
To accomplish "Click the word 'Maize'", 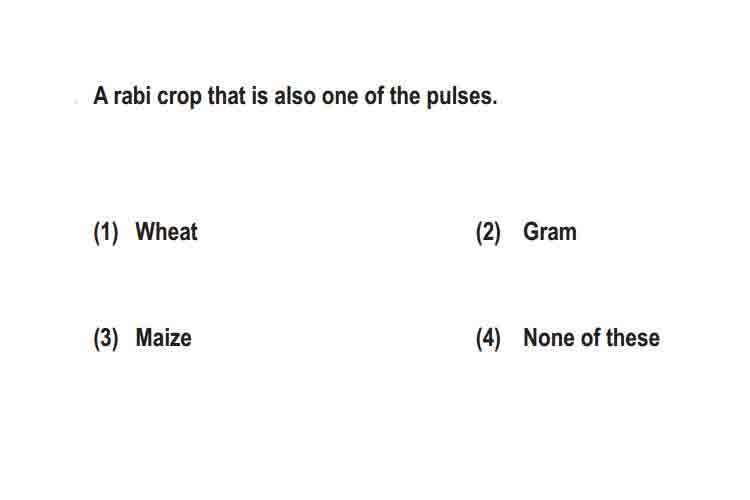I will tap(164, 338).
